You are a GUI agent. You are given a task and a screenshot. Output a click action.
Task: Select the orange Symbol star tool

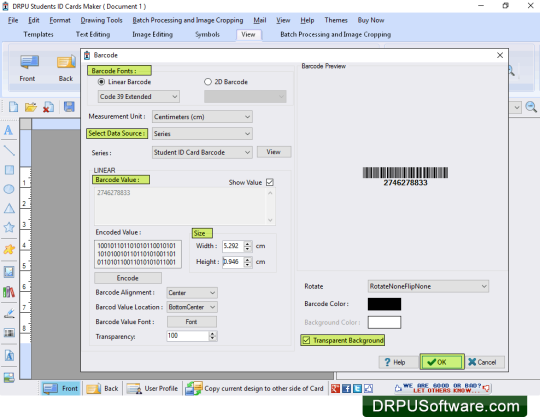pyautogui.click(x=9, y=249)
